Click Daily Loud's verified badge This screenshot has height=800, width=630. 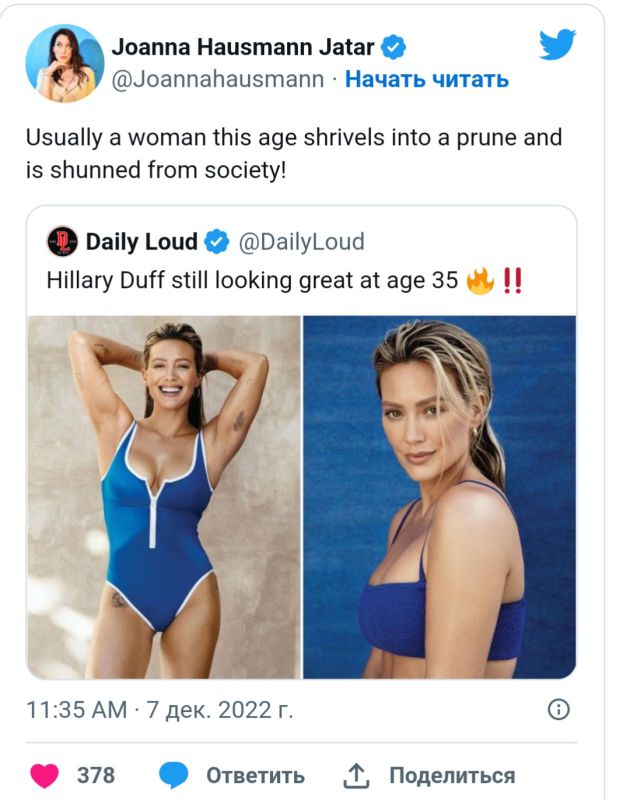(x=217, y=242)
